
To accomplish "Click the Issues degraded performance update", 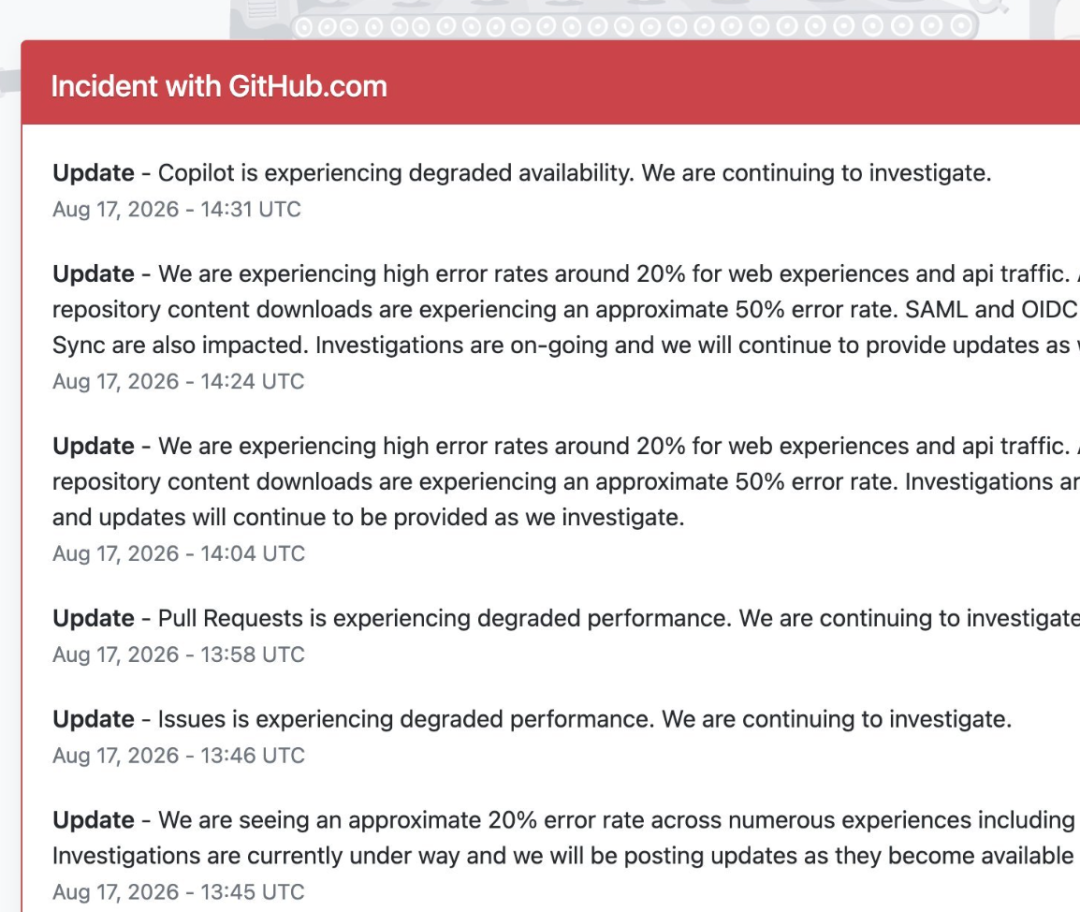I will coord(532,719).
